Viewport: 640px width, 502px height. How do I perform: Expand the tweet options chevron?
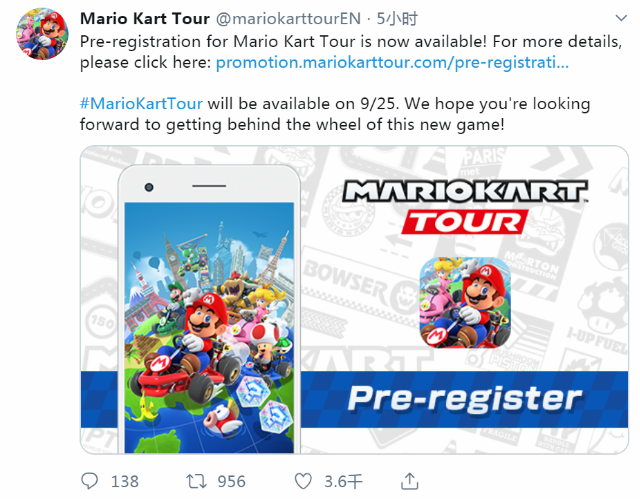tap(621, 18)
